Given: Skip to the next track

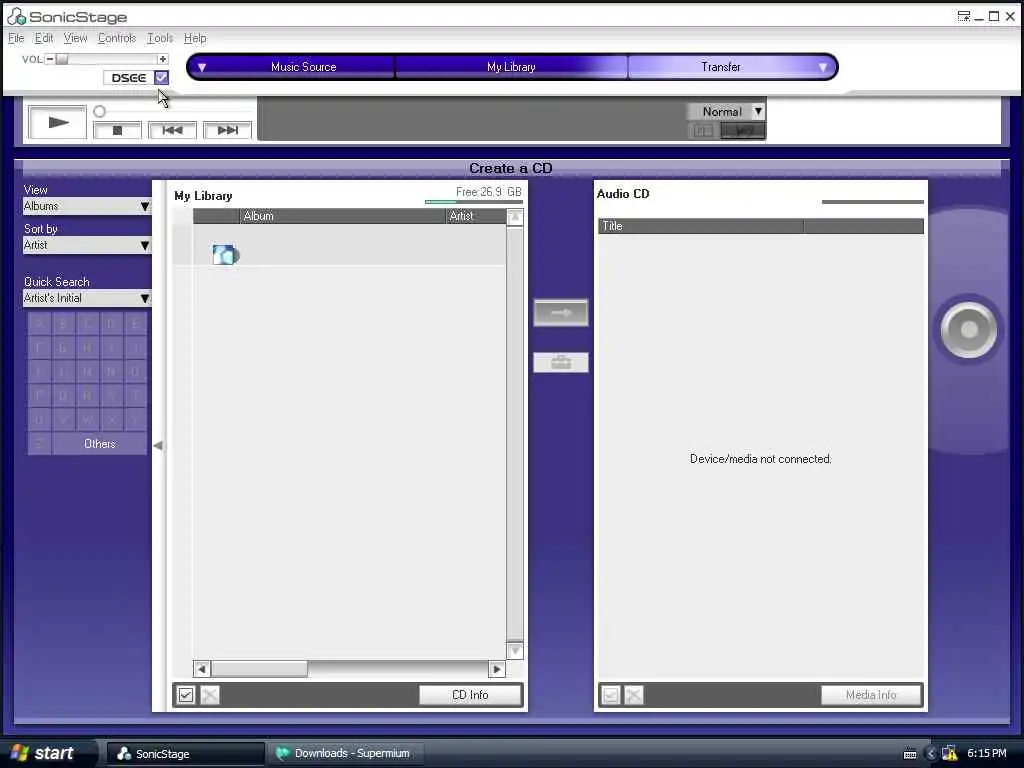Looking at the screenshot, I should point(227,130).
